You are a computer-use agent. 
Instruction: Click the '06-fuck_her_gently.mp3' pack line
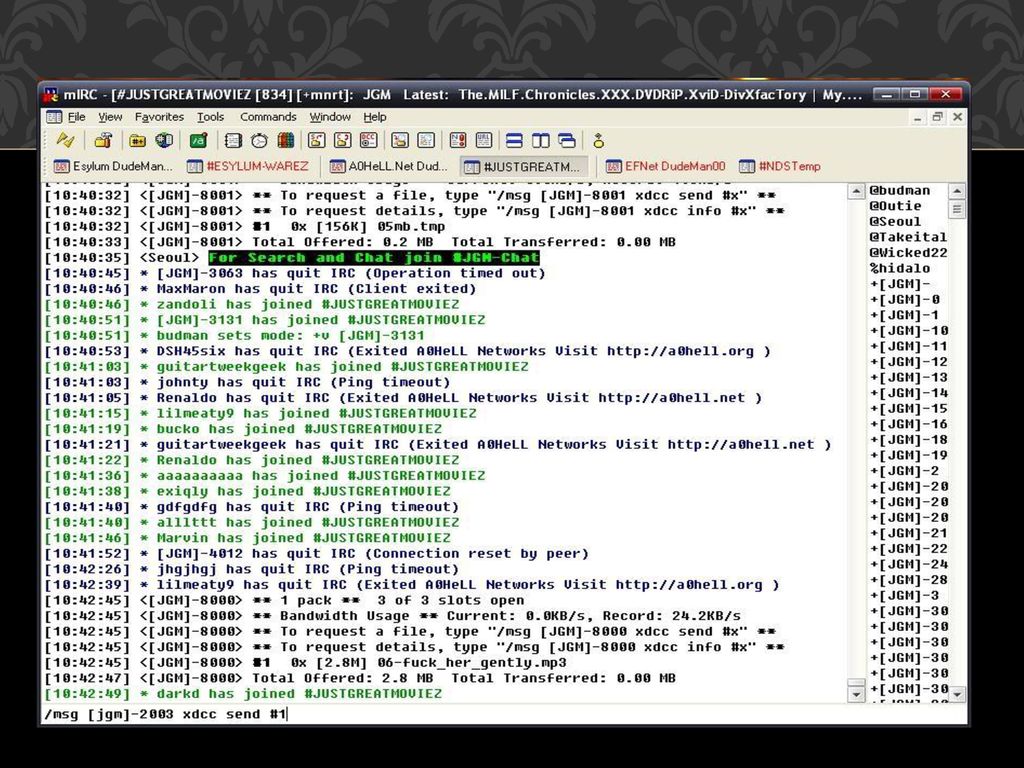tap(305, 662)
